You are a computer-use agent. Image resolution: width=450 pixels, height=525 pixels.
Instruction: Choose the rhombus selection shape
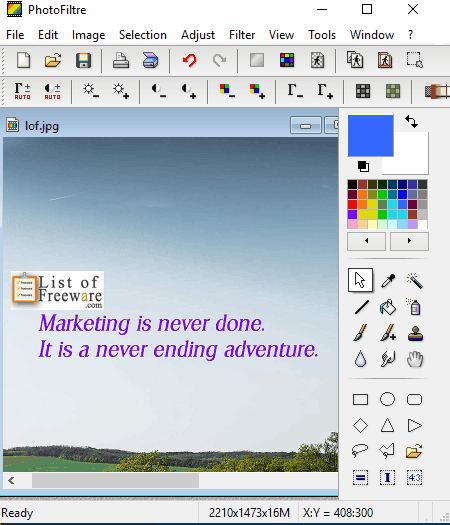[360, 426]
